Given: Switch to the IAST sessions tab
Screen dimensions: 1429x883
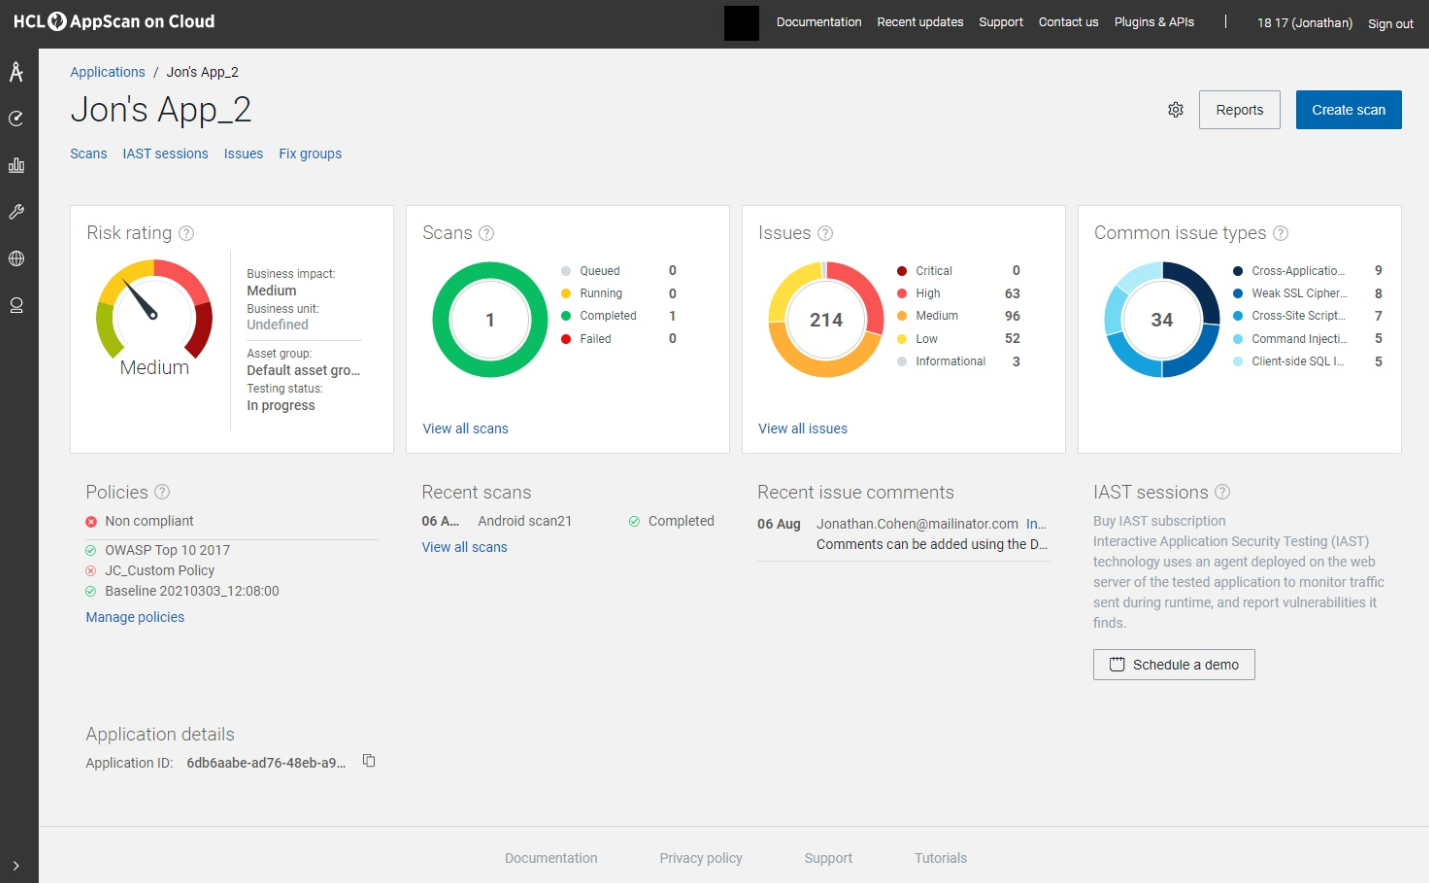Looking at the screenshot, I should tap(165, 154).
